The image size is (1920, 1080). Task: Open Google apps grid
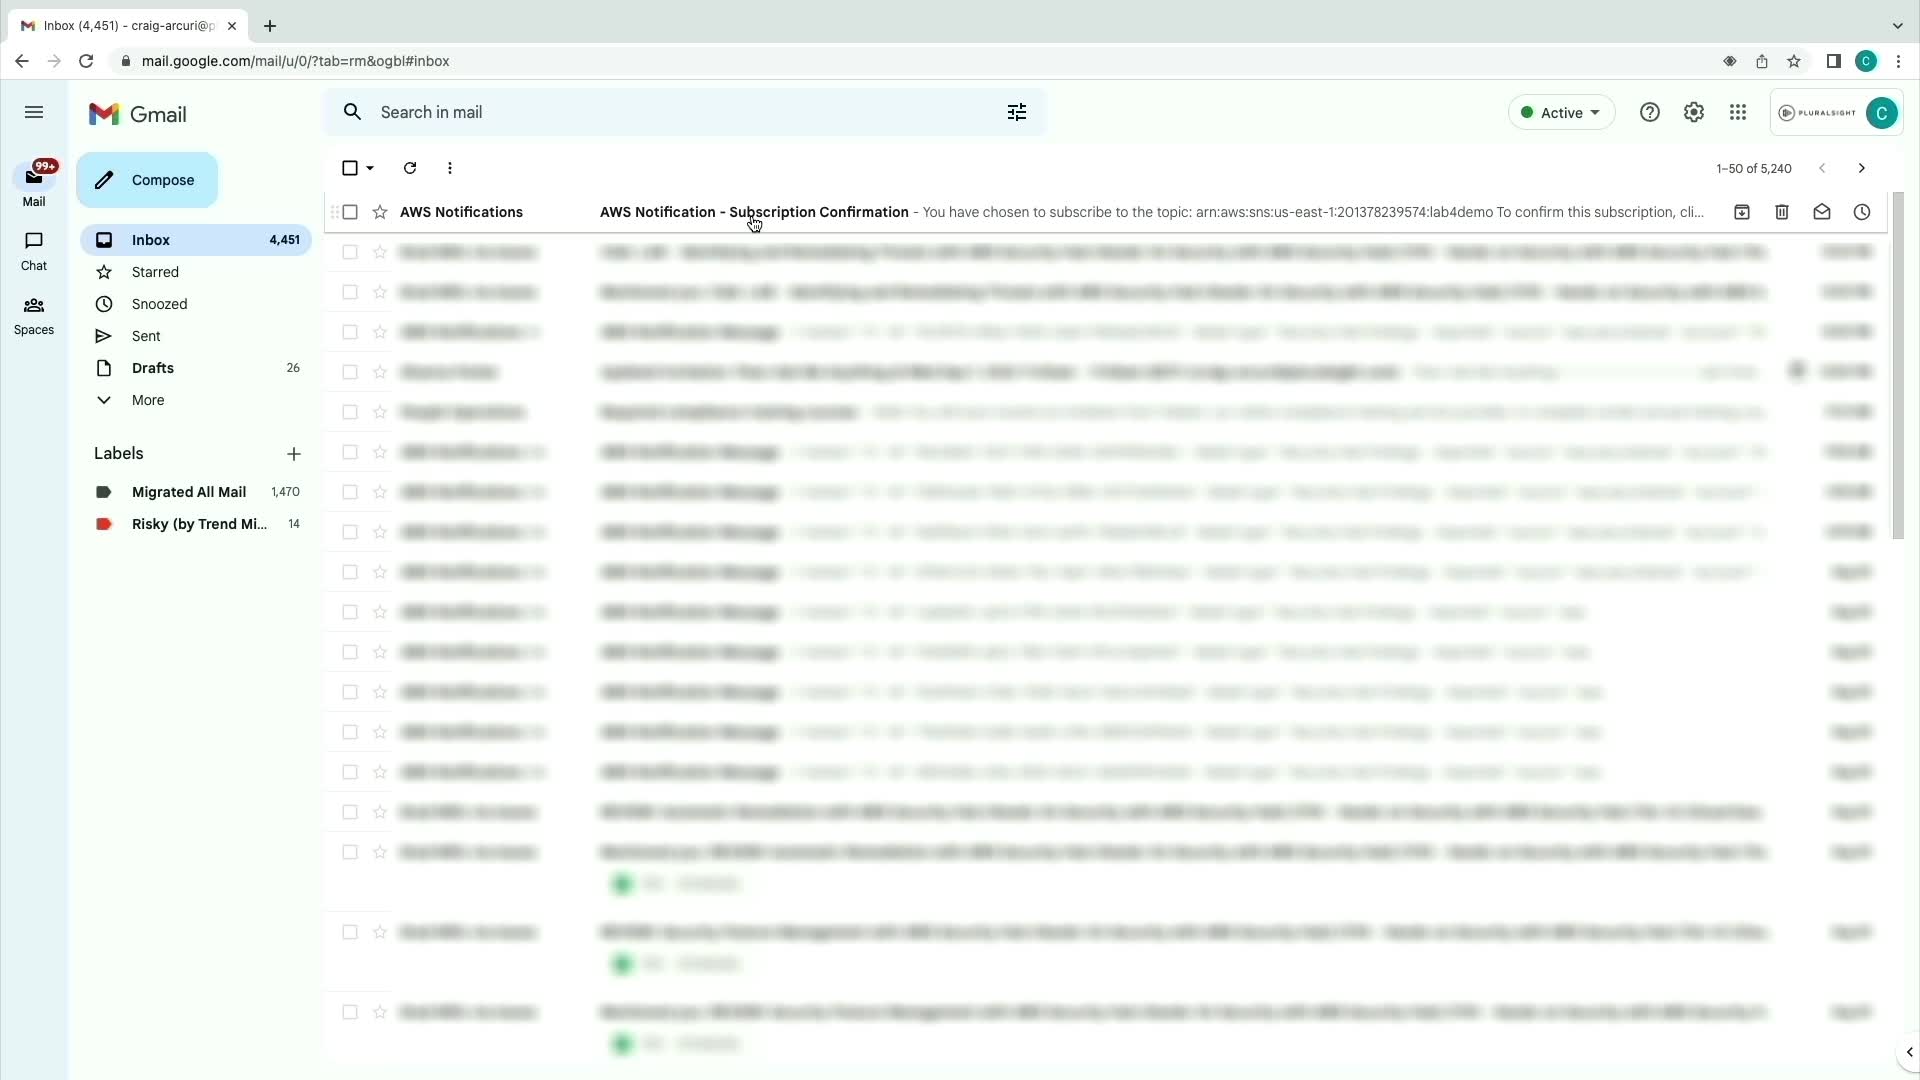coord(1738,113)
